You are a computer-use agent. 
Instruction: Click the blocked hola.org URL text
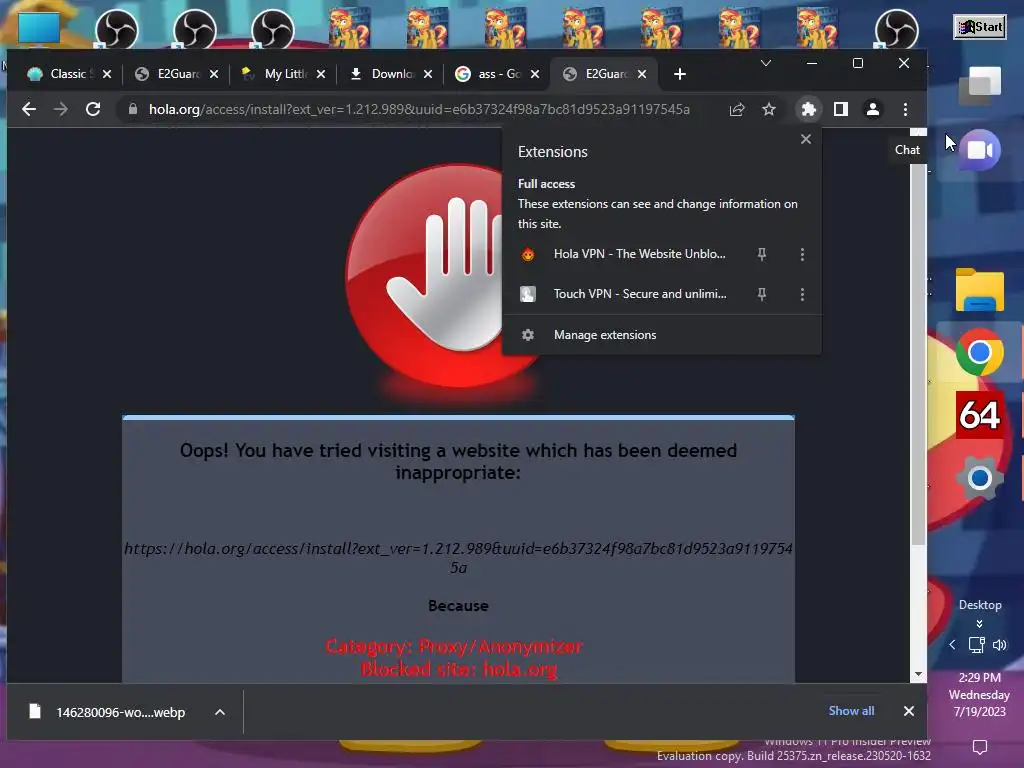click(x=458, y=558)
